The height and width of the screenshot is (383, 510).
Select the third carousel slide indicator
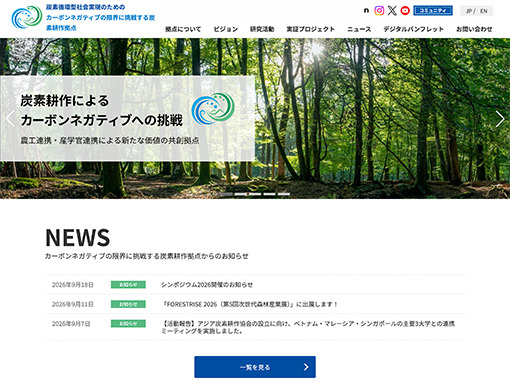tap(255, 194)
